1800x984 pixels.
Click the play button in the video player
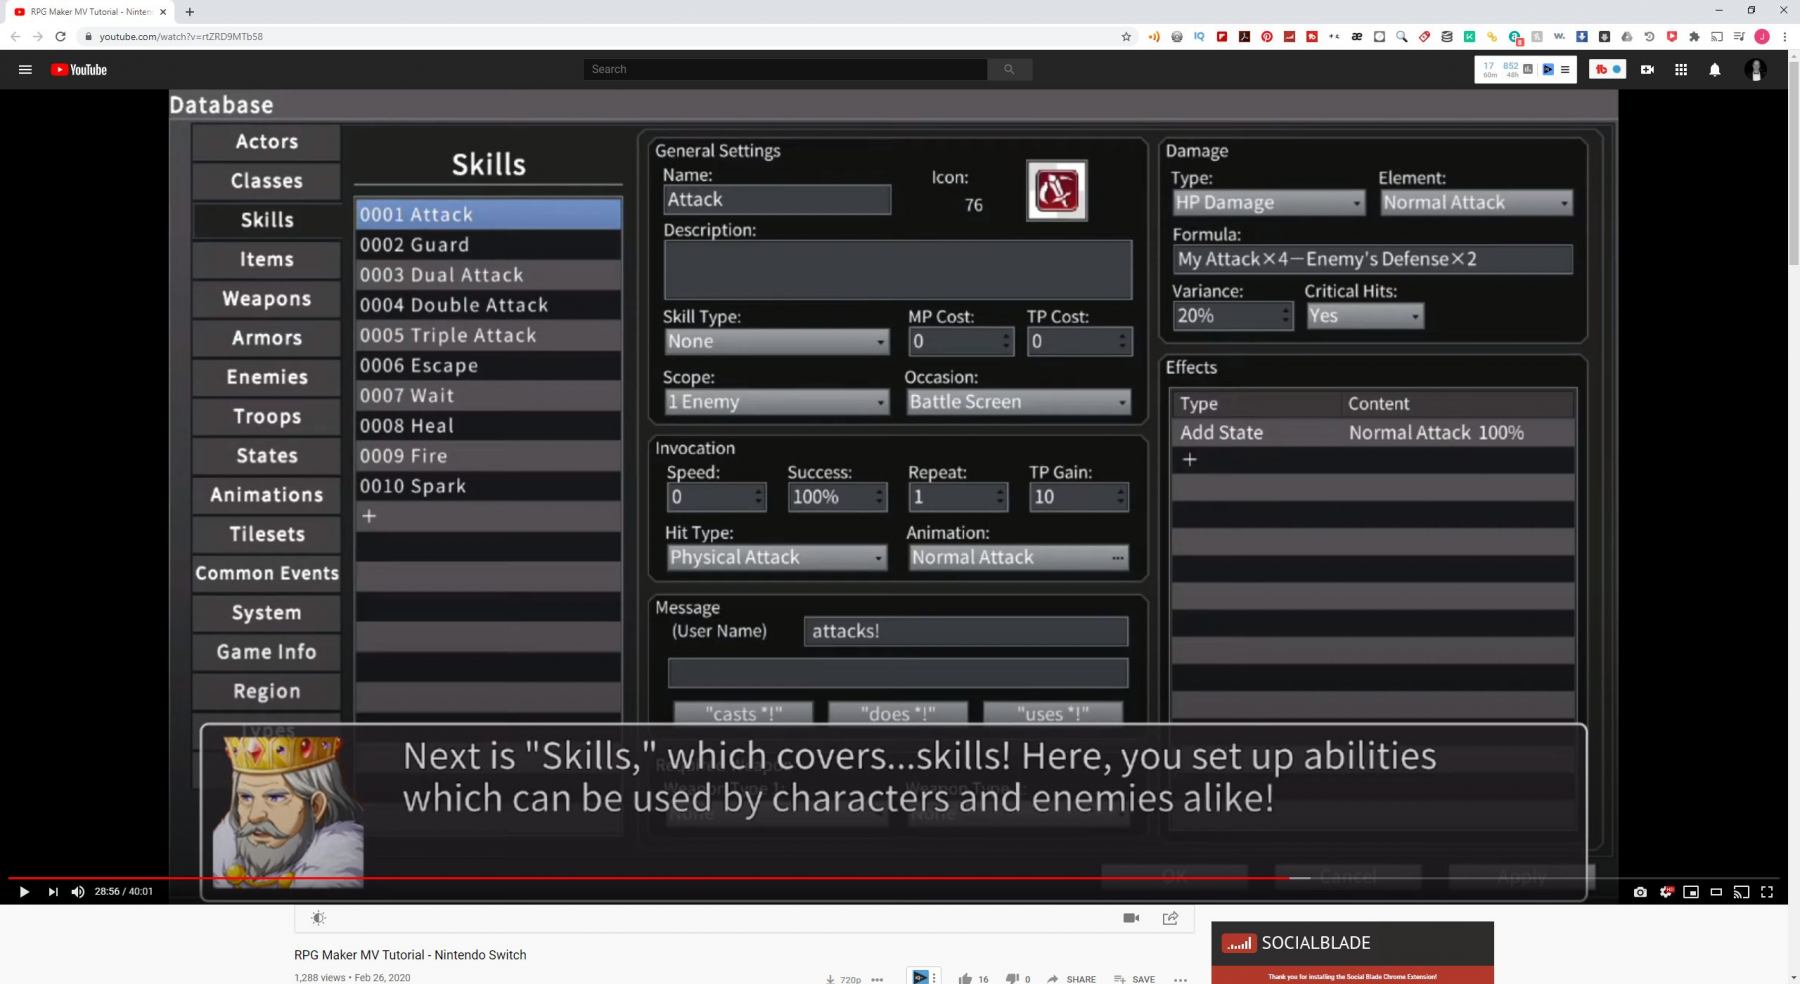[24, 892]
